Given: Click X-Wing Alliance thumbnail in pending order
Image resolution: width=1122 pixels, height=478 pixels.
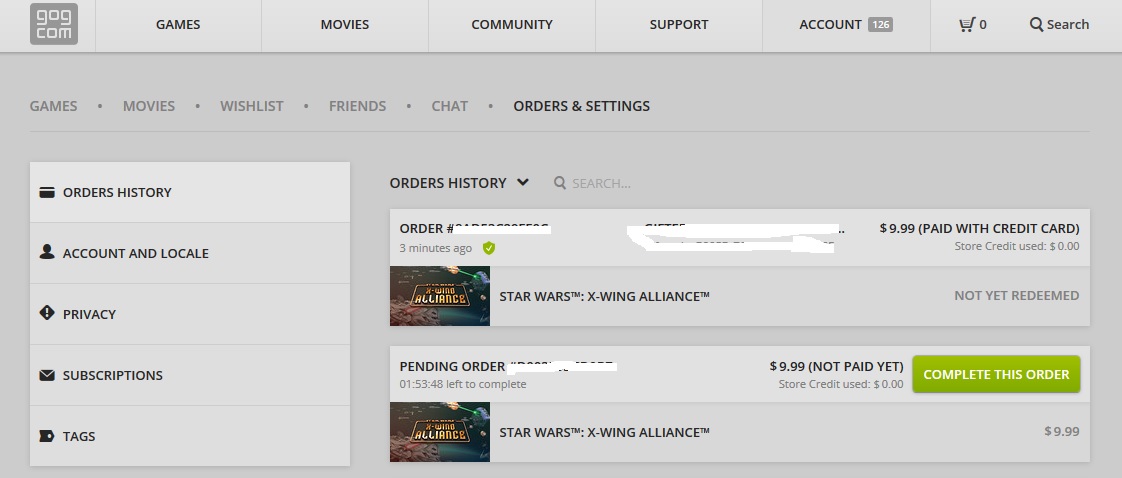Looking at the screenshot, I should [x=440, y=431].
